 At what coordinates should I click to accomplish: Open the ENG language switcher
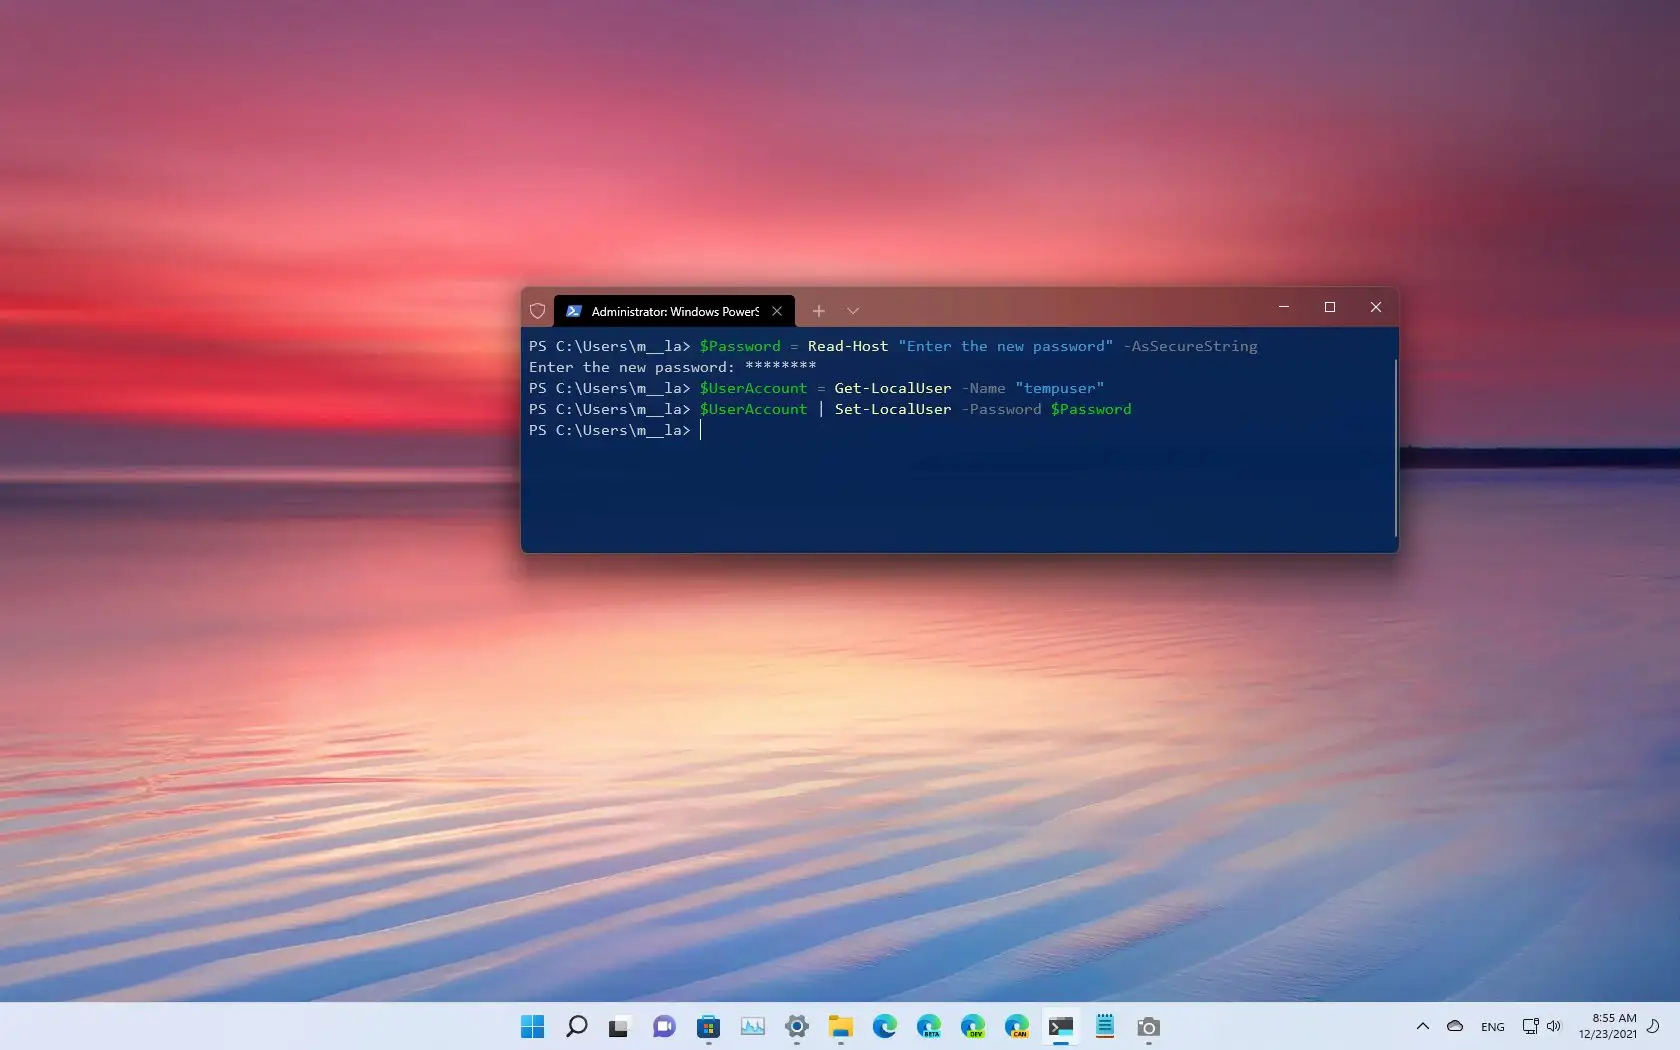(1492, 1026)
